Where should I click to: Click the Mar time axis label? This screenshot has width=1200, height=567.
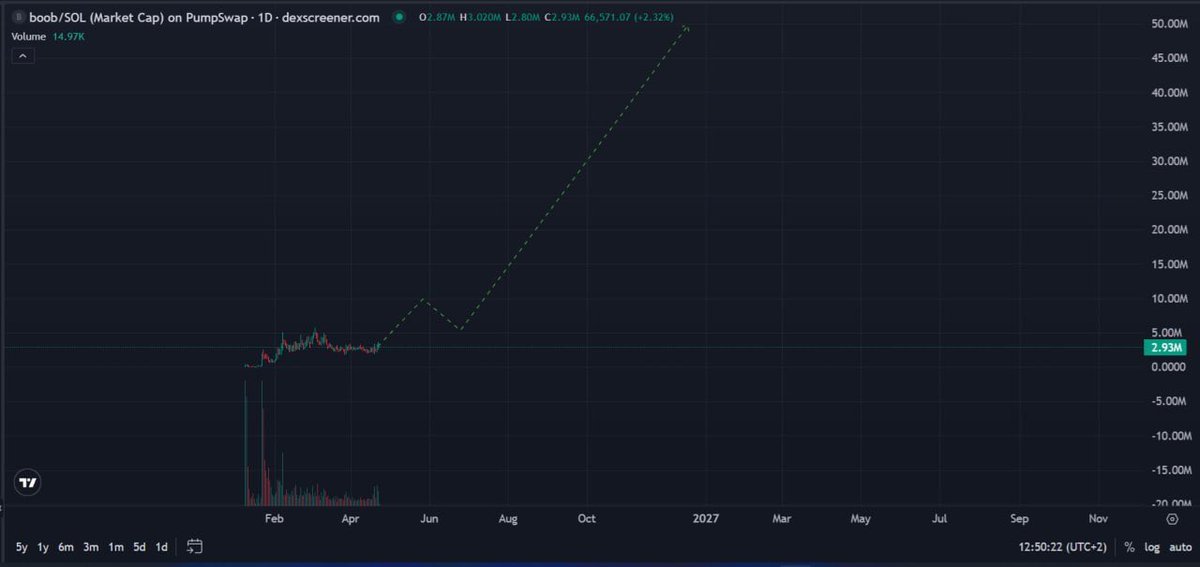click(782, 519)
